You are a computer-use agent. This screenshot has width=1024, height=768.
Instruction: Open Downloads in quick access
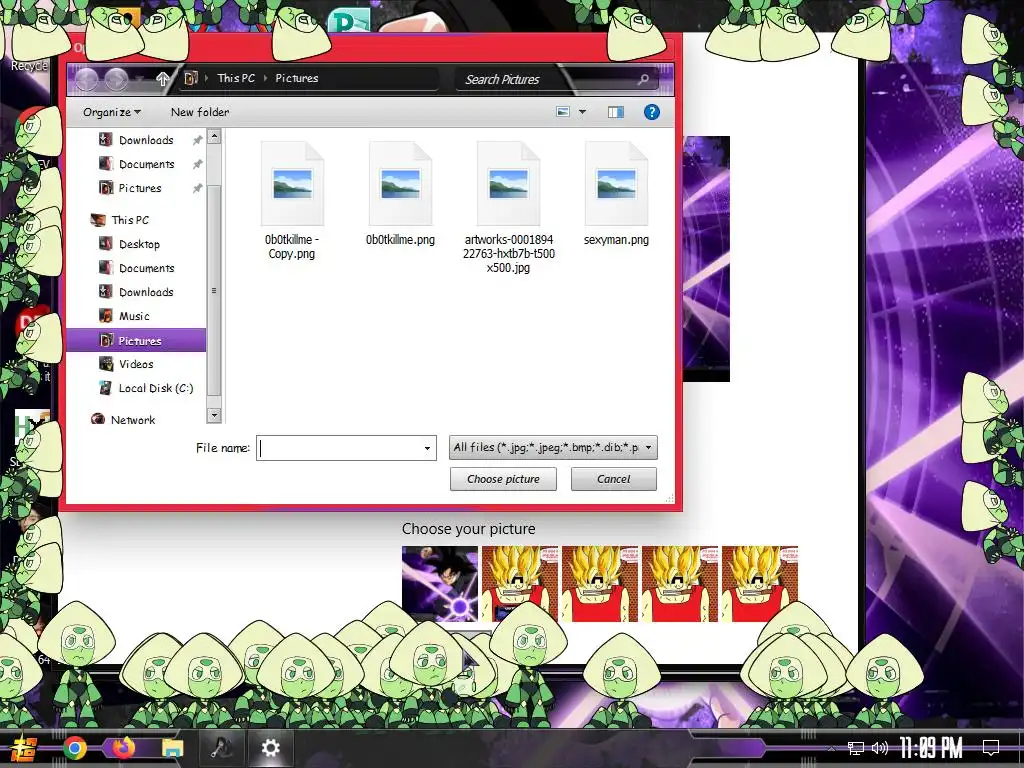tap(146, 140)
